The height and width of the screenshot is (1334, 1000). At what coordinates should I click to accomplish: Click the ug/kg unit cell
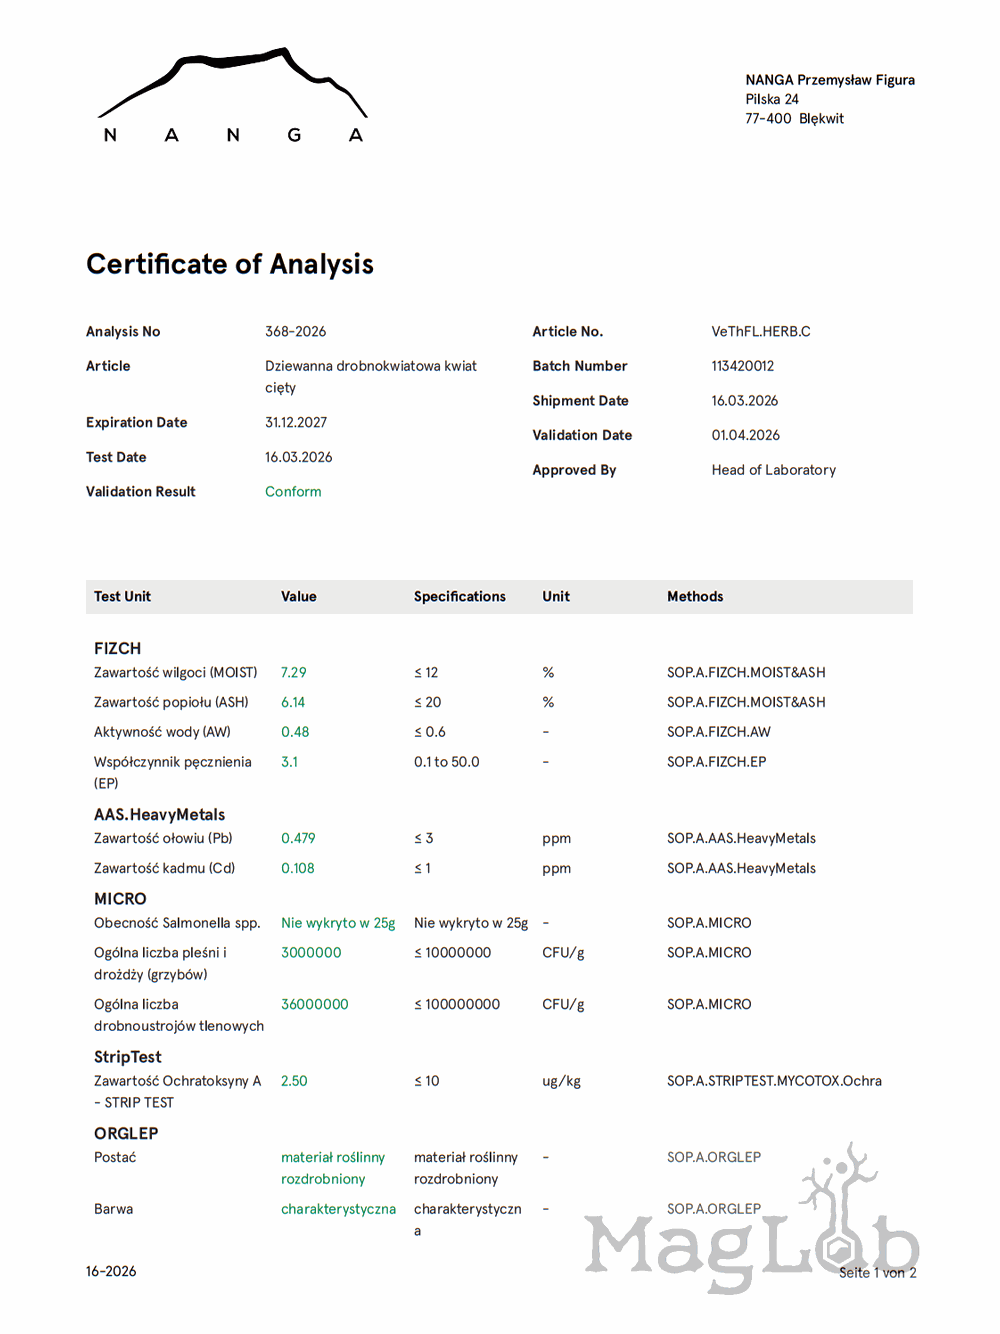pos(561,1081)
